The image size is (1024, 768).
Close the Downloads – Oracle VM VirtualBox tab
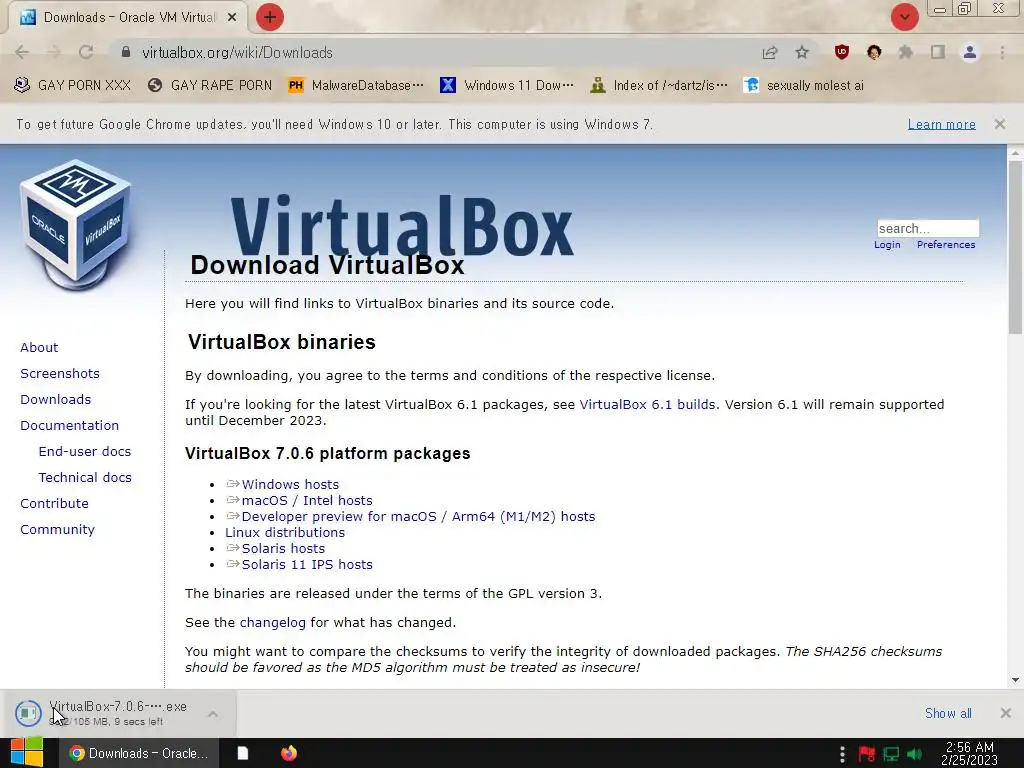(x=232, y=18)
